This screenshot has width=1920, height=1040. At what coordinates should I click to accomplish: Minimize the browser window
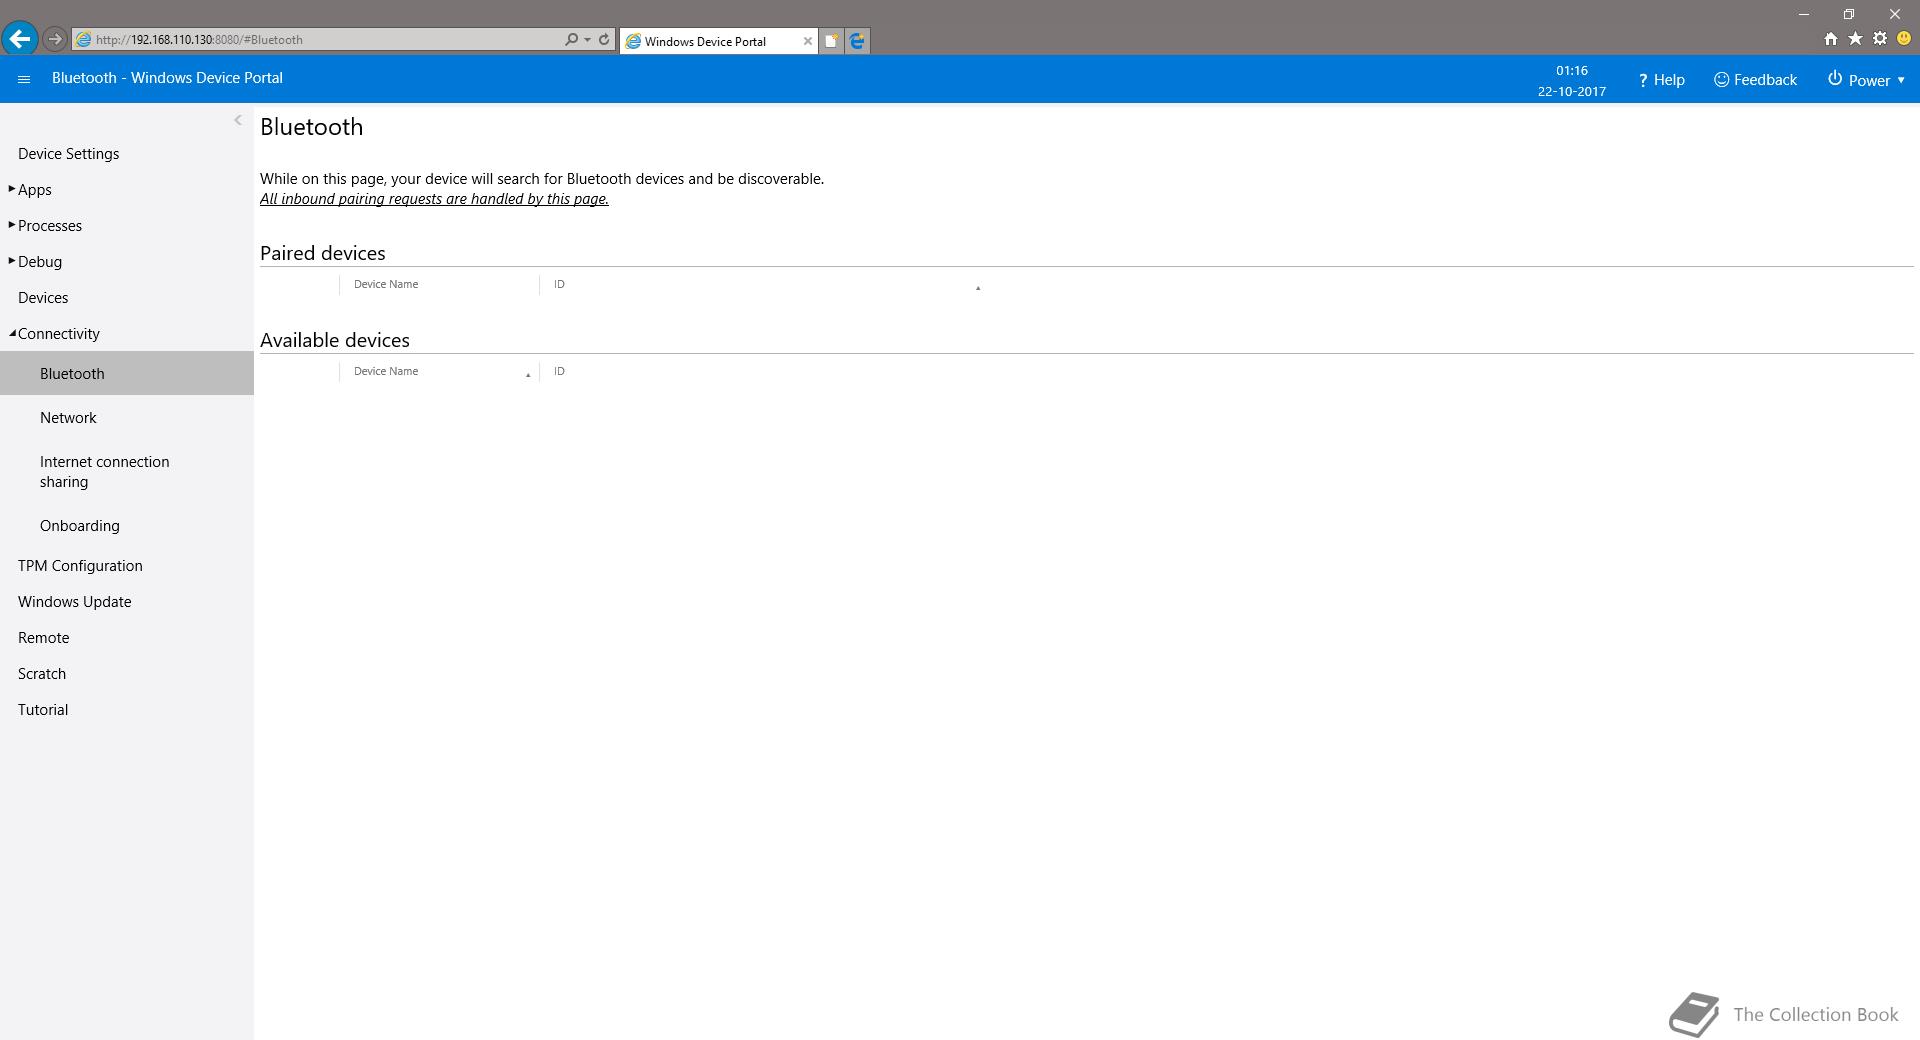(1804, 14)
